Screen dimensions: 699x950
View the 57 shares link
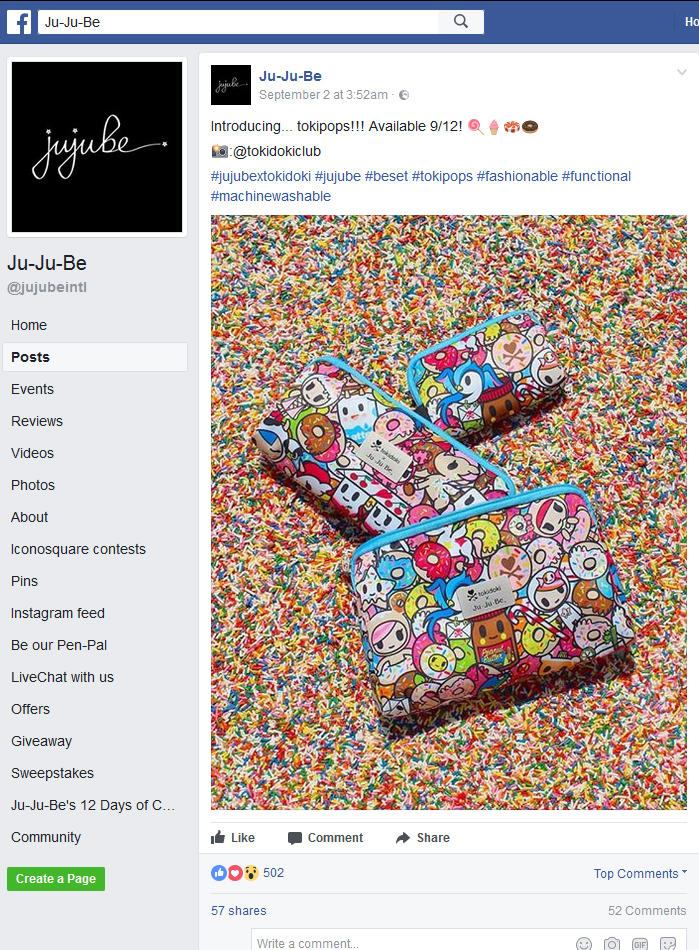[239, 911]
